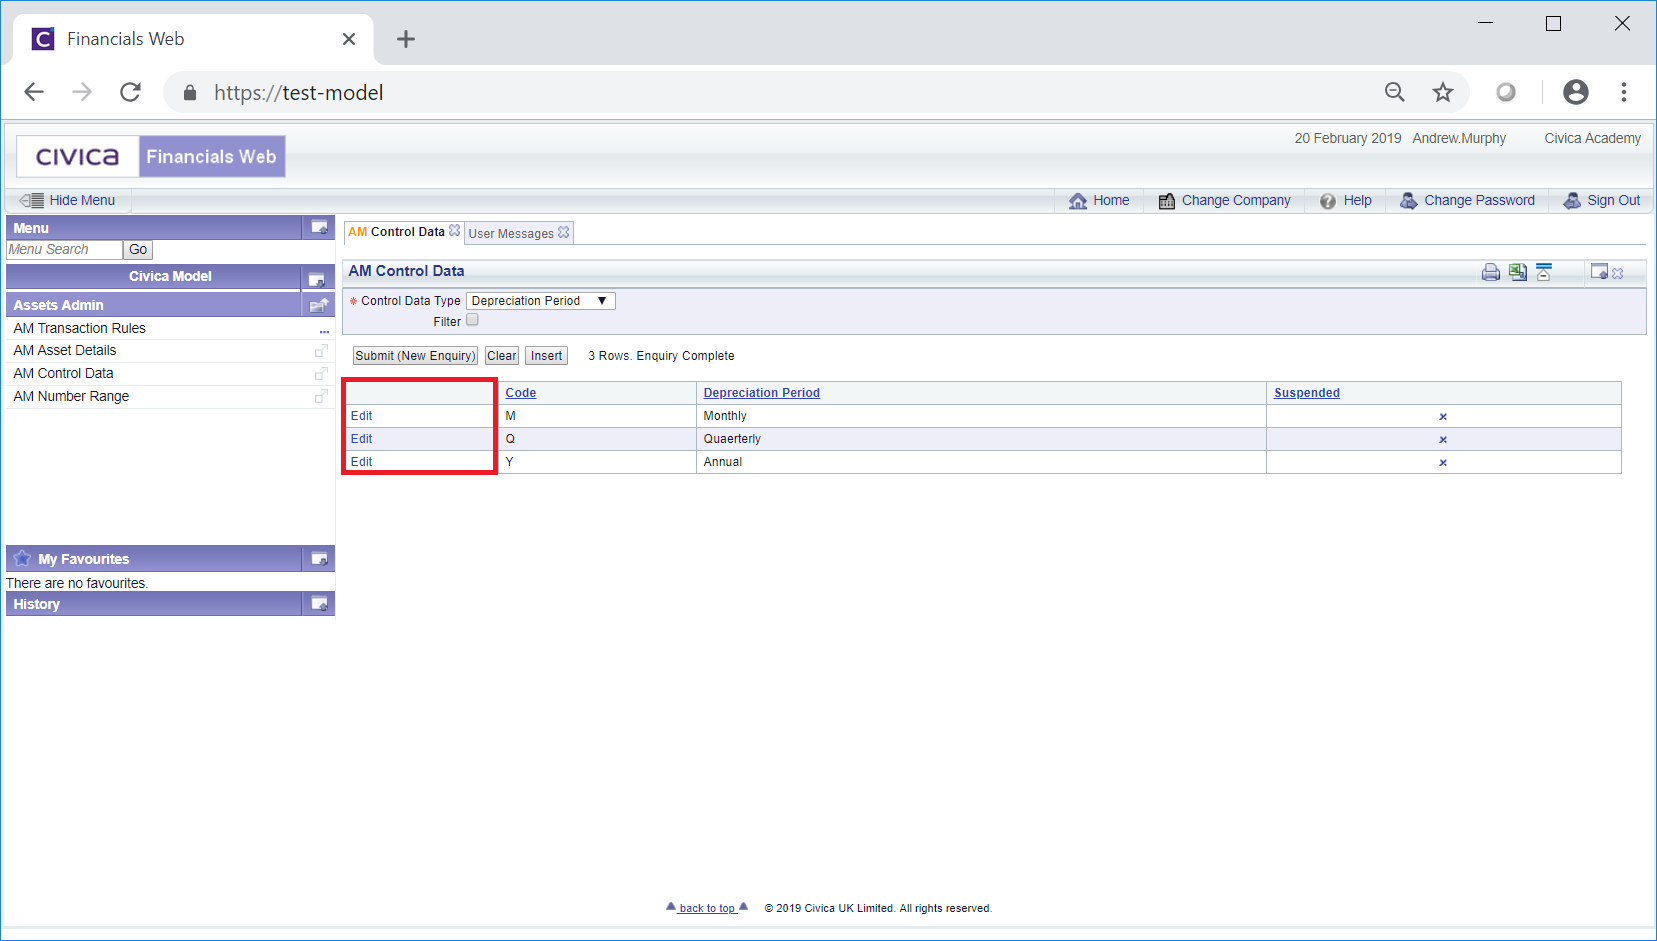The image size is (1657, 941).
Task: Click Submit (New Enquiry) button
Action: [x=415, y=356]
